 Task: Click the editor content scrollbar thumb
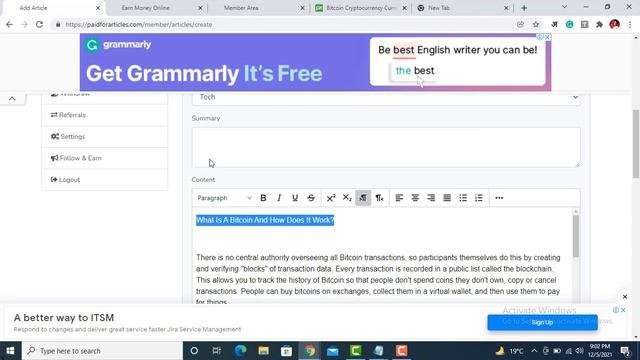tap(576, 236)
